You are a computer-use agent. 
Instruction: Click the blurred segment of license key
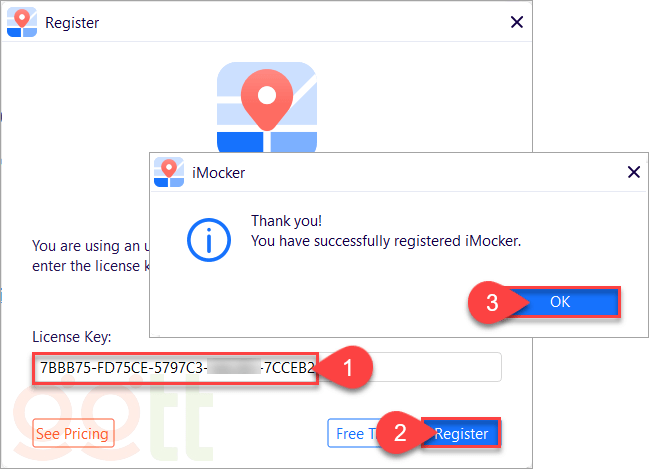tap(236, 368)
